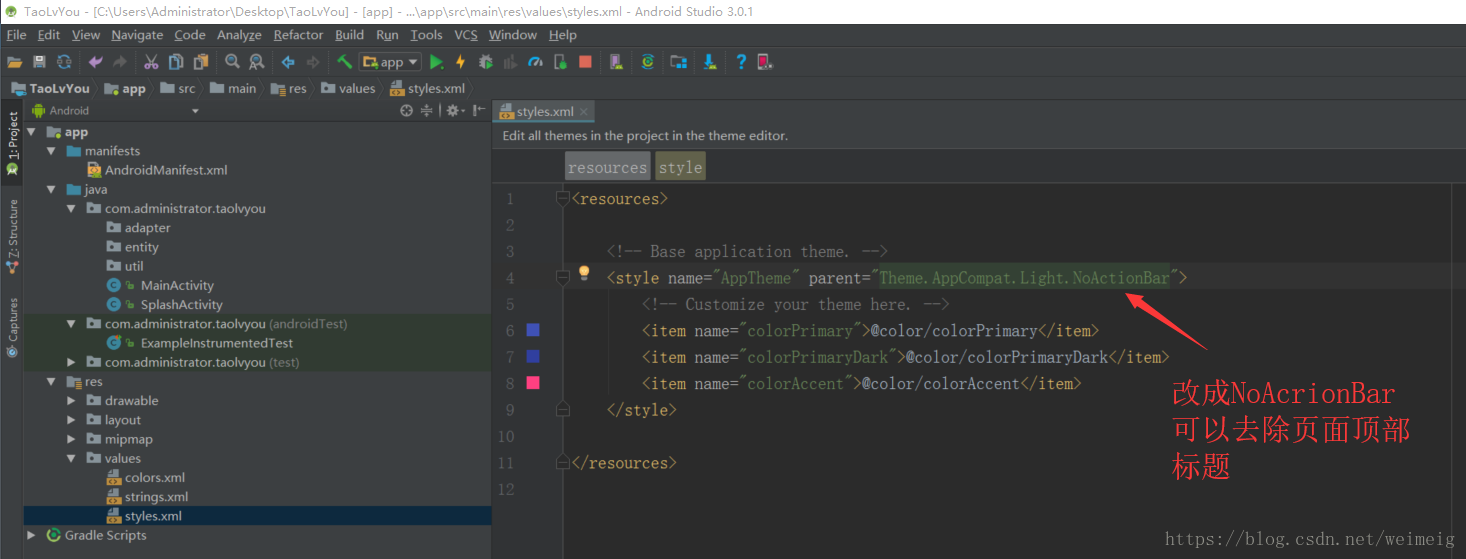Collapse the res folder
The image size is (1466, 559).
(52, 382)
